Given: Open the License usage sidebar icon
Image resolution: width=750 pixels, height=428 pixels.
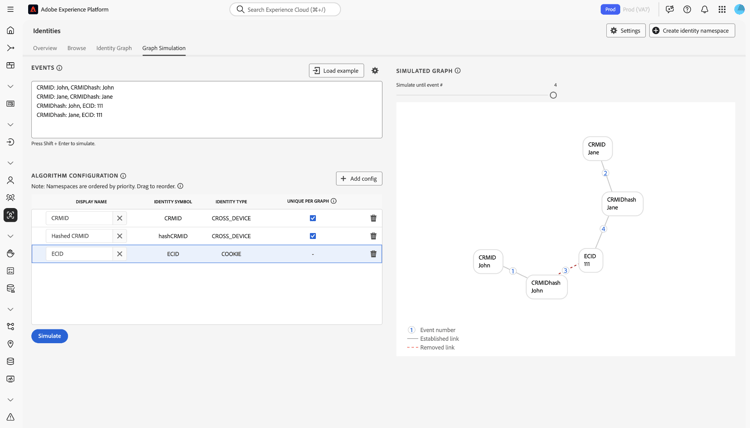Looking at the screenshot, I should 11,104.
